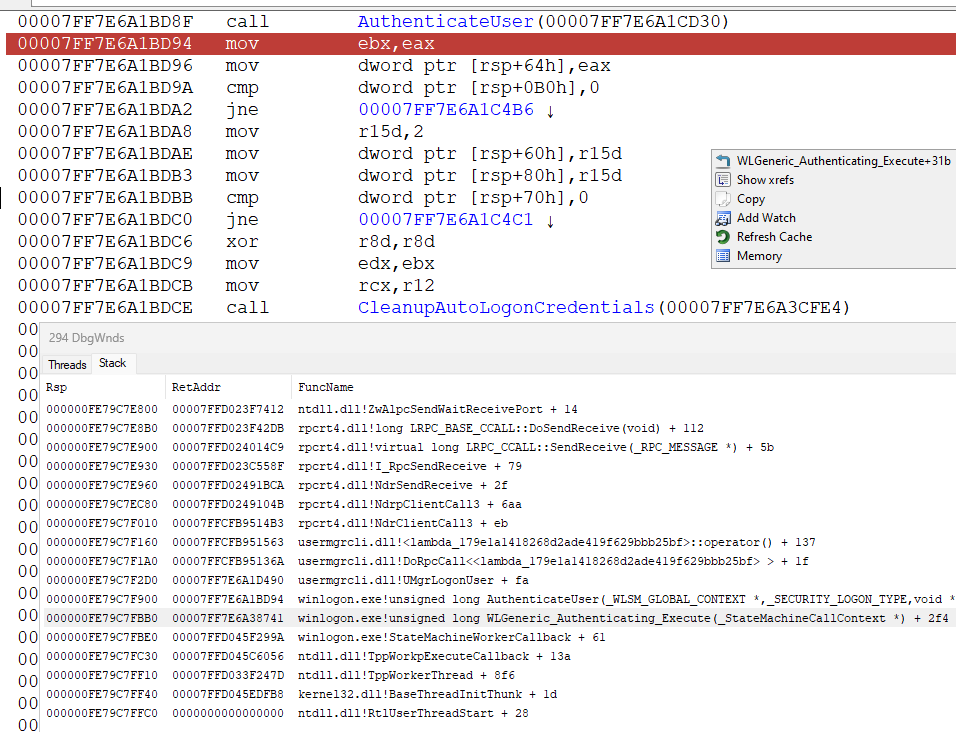Viewport: 956px width, 732px height.
Task: Click RetAddr value 00007FF7E6A38741
Action: (x=228, y=618)
